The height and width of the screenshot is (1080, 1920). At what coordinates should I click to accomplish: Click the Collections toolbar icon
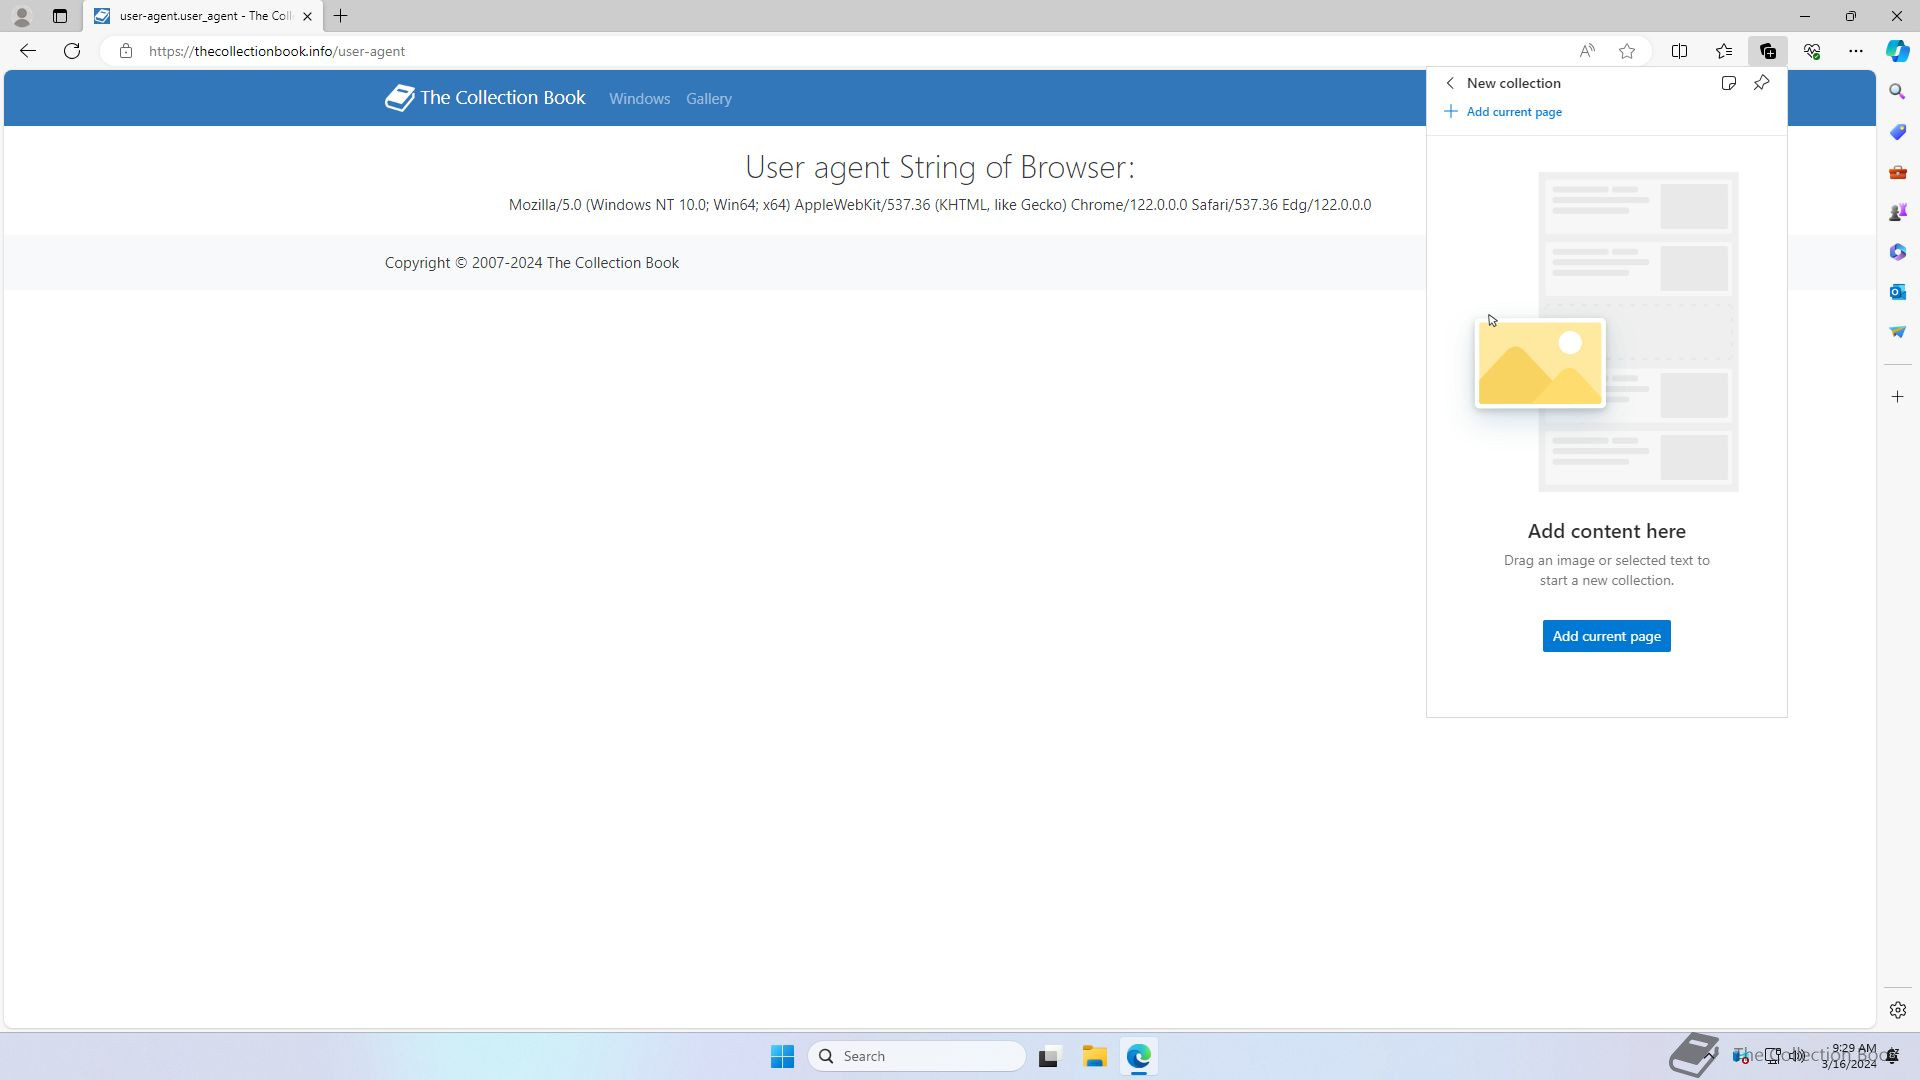(x=1767, y=51)
